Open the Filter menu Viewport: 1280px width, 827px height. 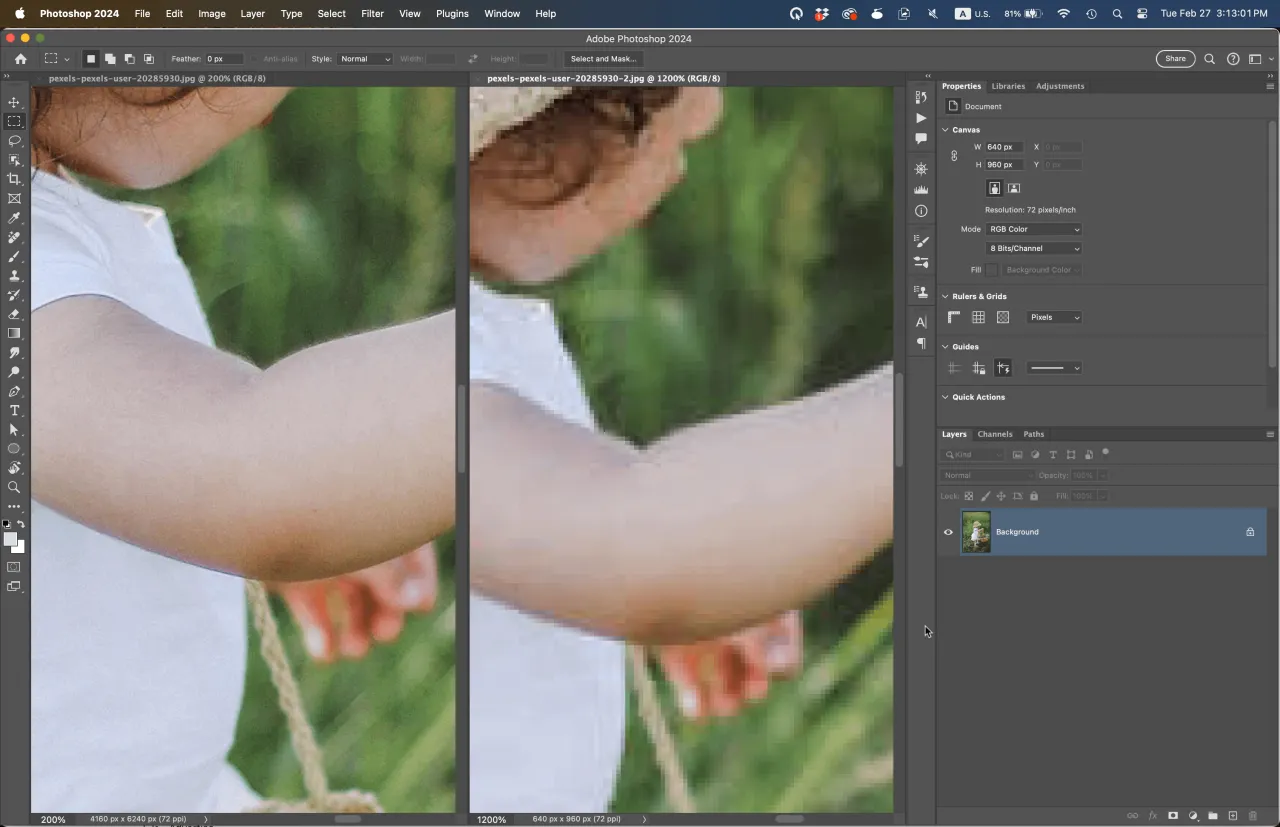pos(372,14)
